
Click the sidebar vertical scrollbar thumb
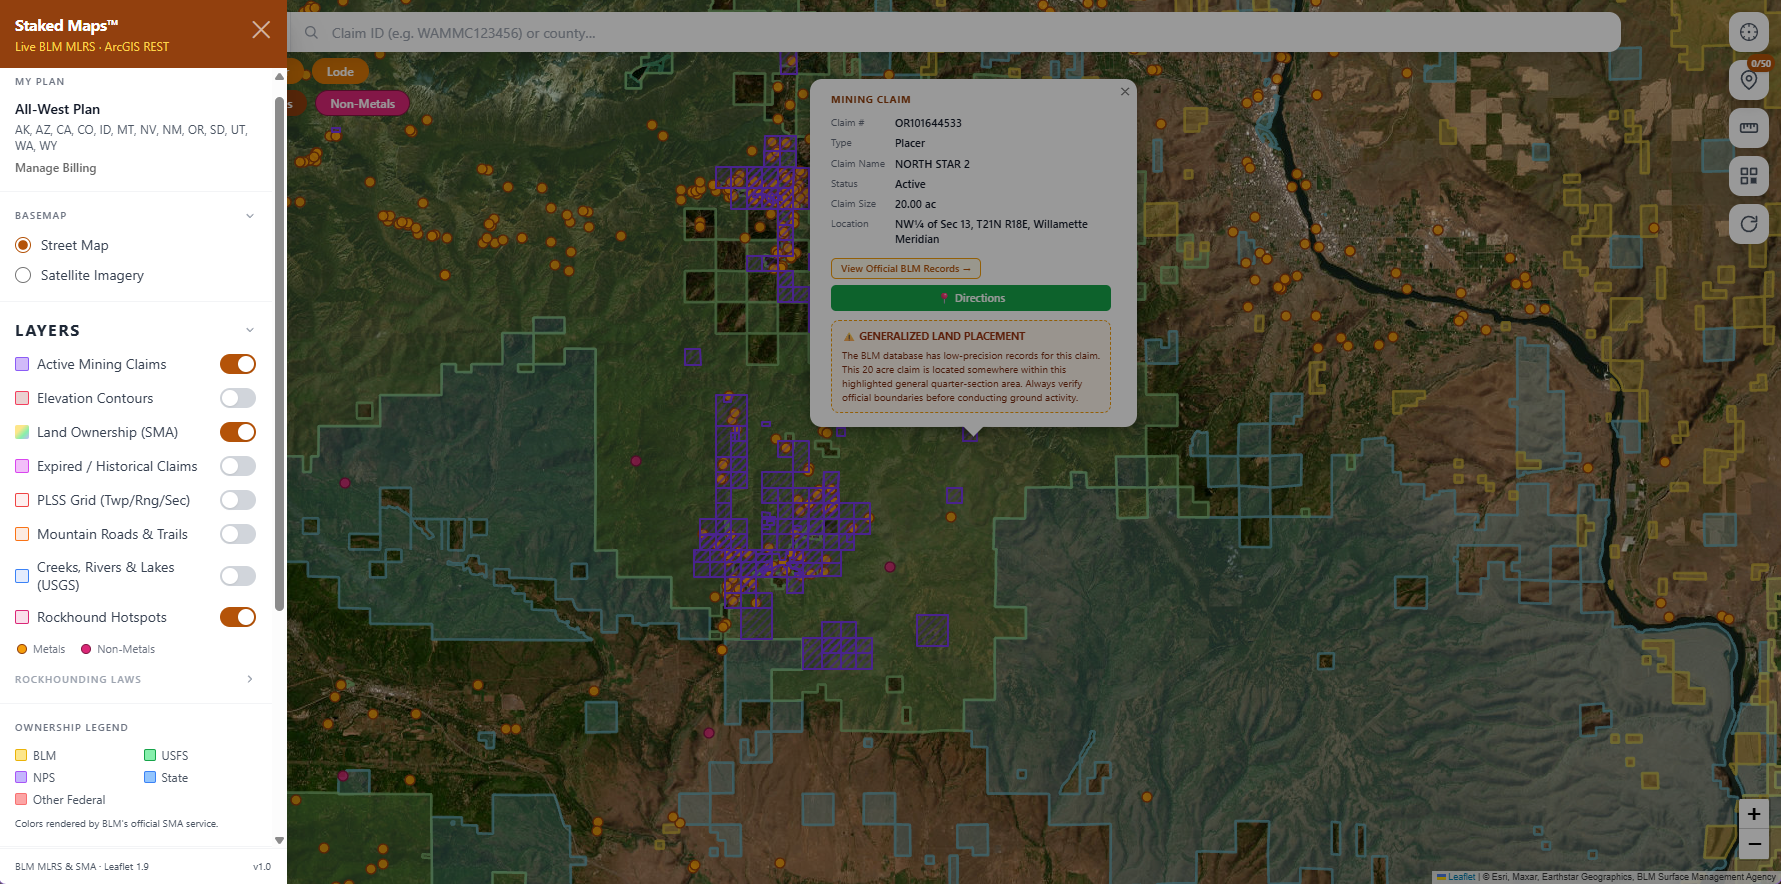(x=279, y=352)
